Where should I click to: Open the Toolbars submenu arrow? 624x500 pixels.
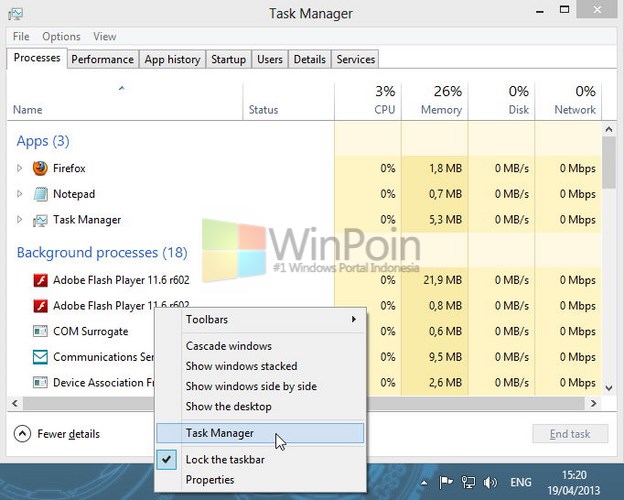click(353, 319)
